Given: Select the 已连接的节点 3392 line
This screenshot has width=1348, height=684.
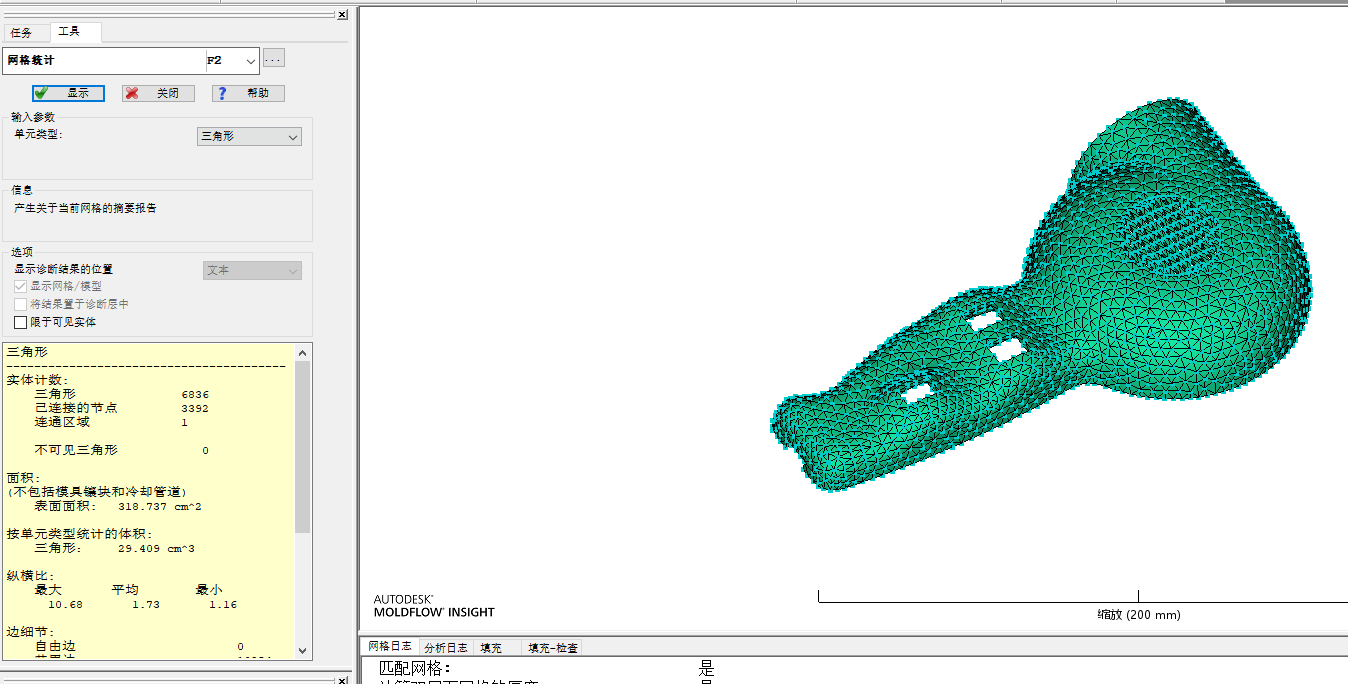Looking at the screenshot, I should pos(121,408).
